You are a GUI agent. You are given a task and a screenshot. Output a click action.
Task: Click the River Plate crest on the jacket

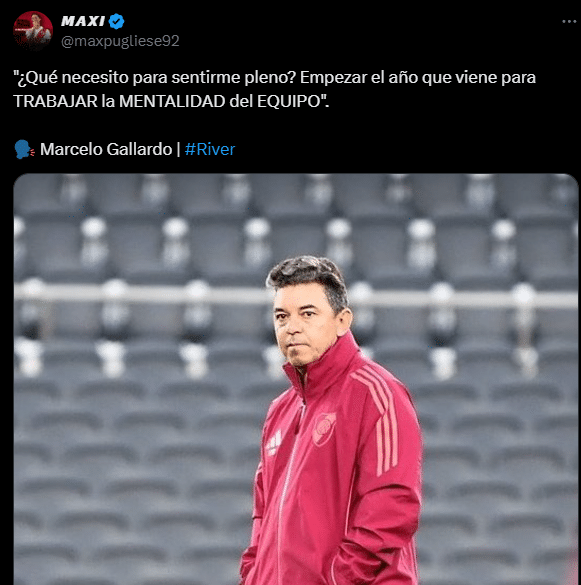pos(324,429)
